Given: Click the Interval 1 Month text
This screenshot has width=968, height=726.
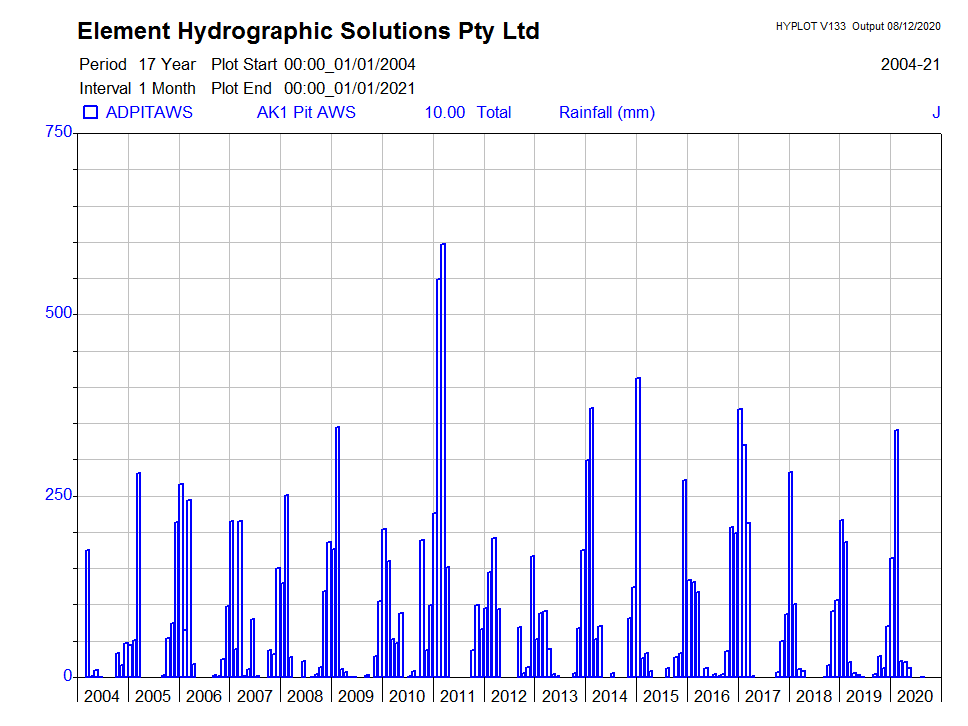Looking at the screenshot, I should 137,88.
